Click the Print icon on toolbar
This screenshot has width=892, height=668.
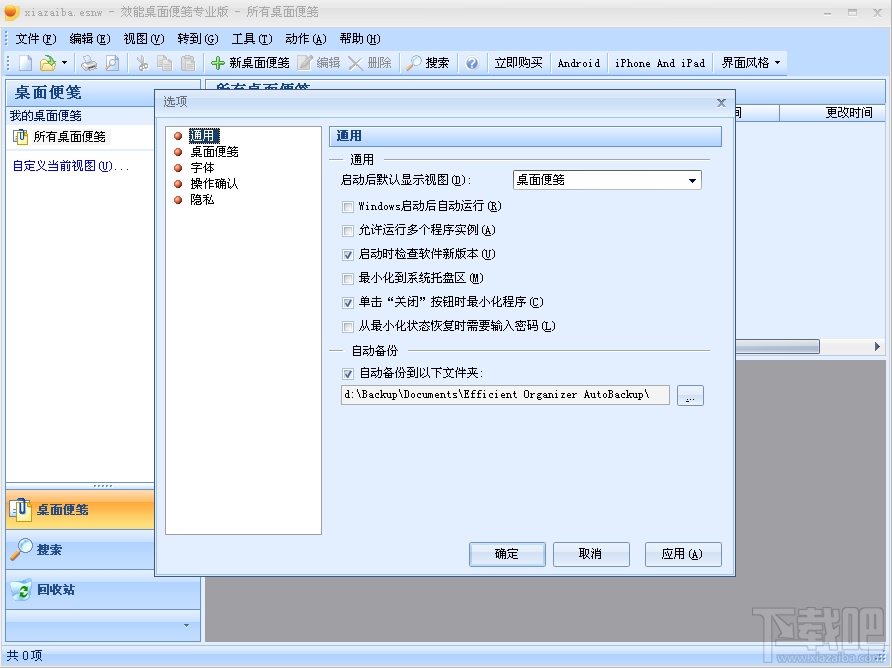88,62
